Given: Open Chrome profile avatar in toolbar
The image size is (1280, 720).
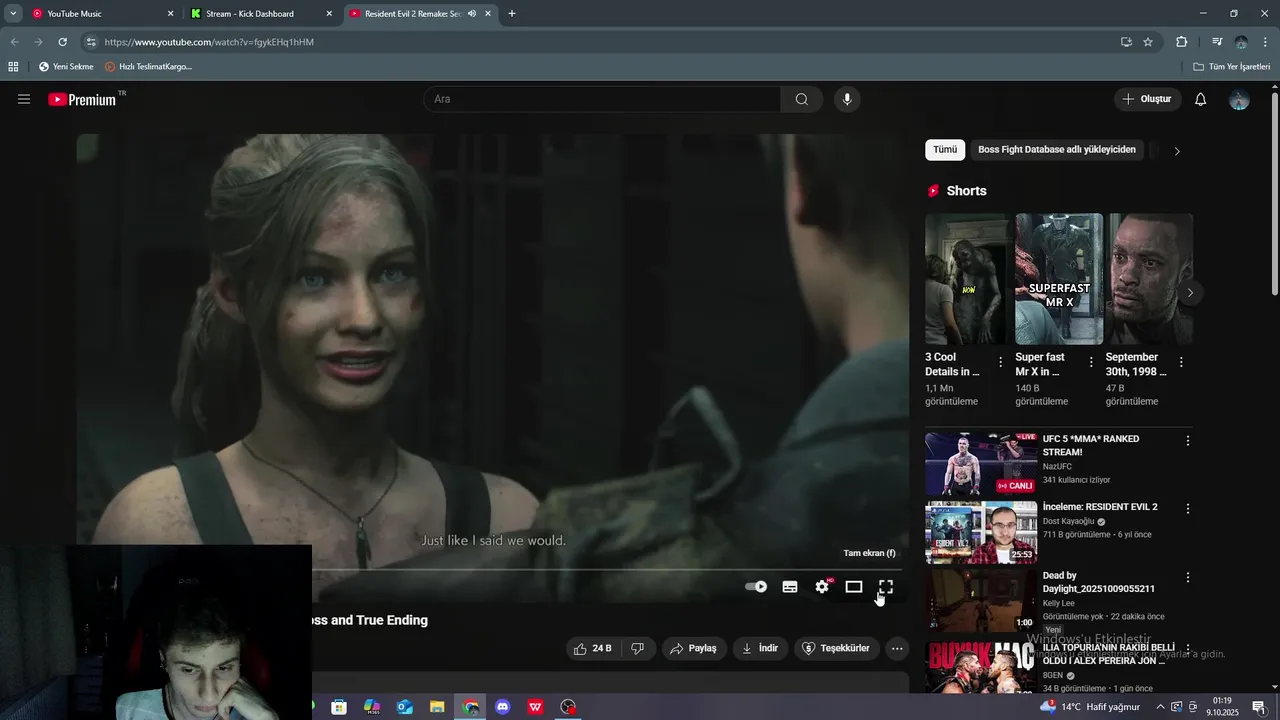Looking at the screenshot, I should pyautogui.click(x=1241, y=42).
